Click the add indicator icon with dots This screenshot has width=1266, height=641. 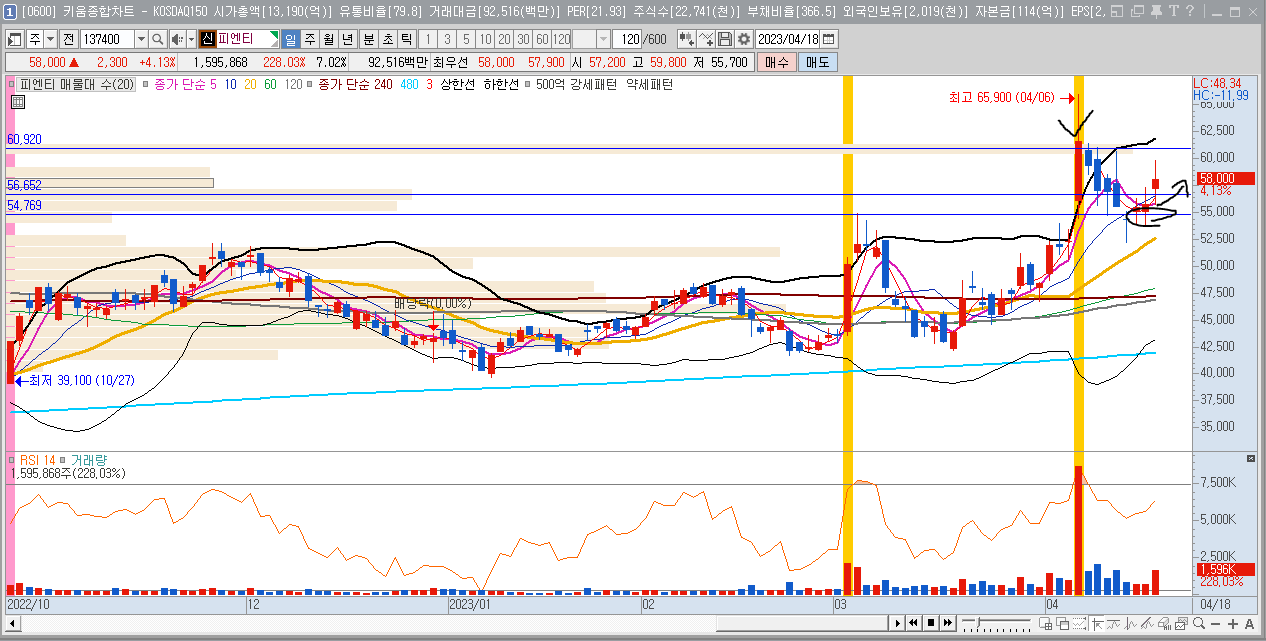(687, 39)
